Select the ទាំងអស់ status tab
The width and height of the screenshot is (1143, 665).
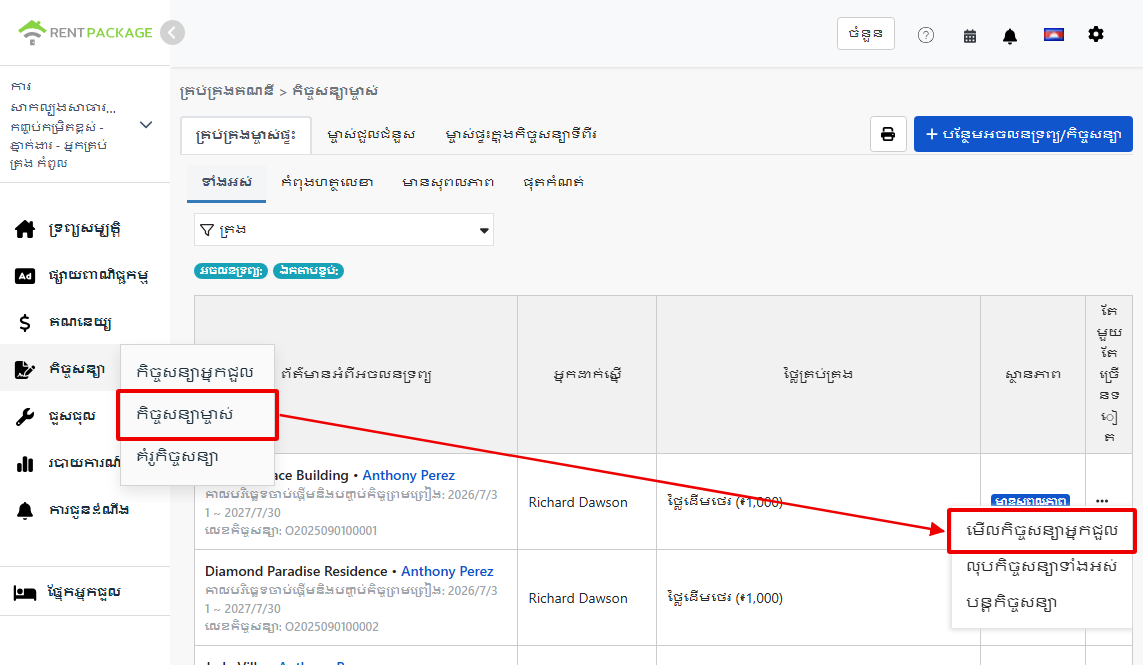point(226,182)
